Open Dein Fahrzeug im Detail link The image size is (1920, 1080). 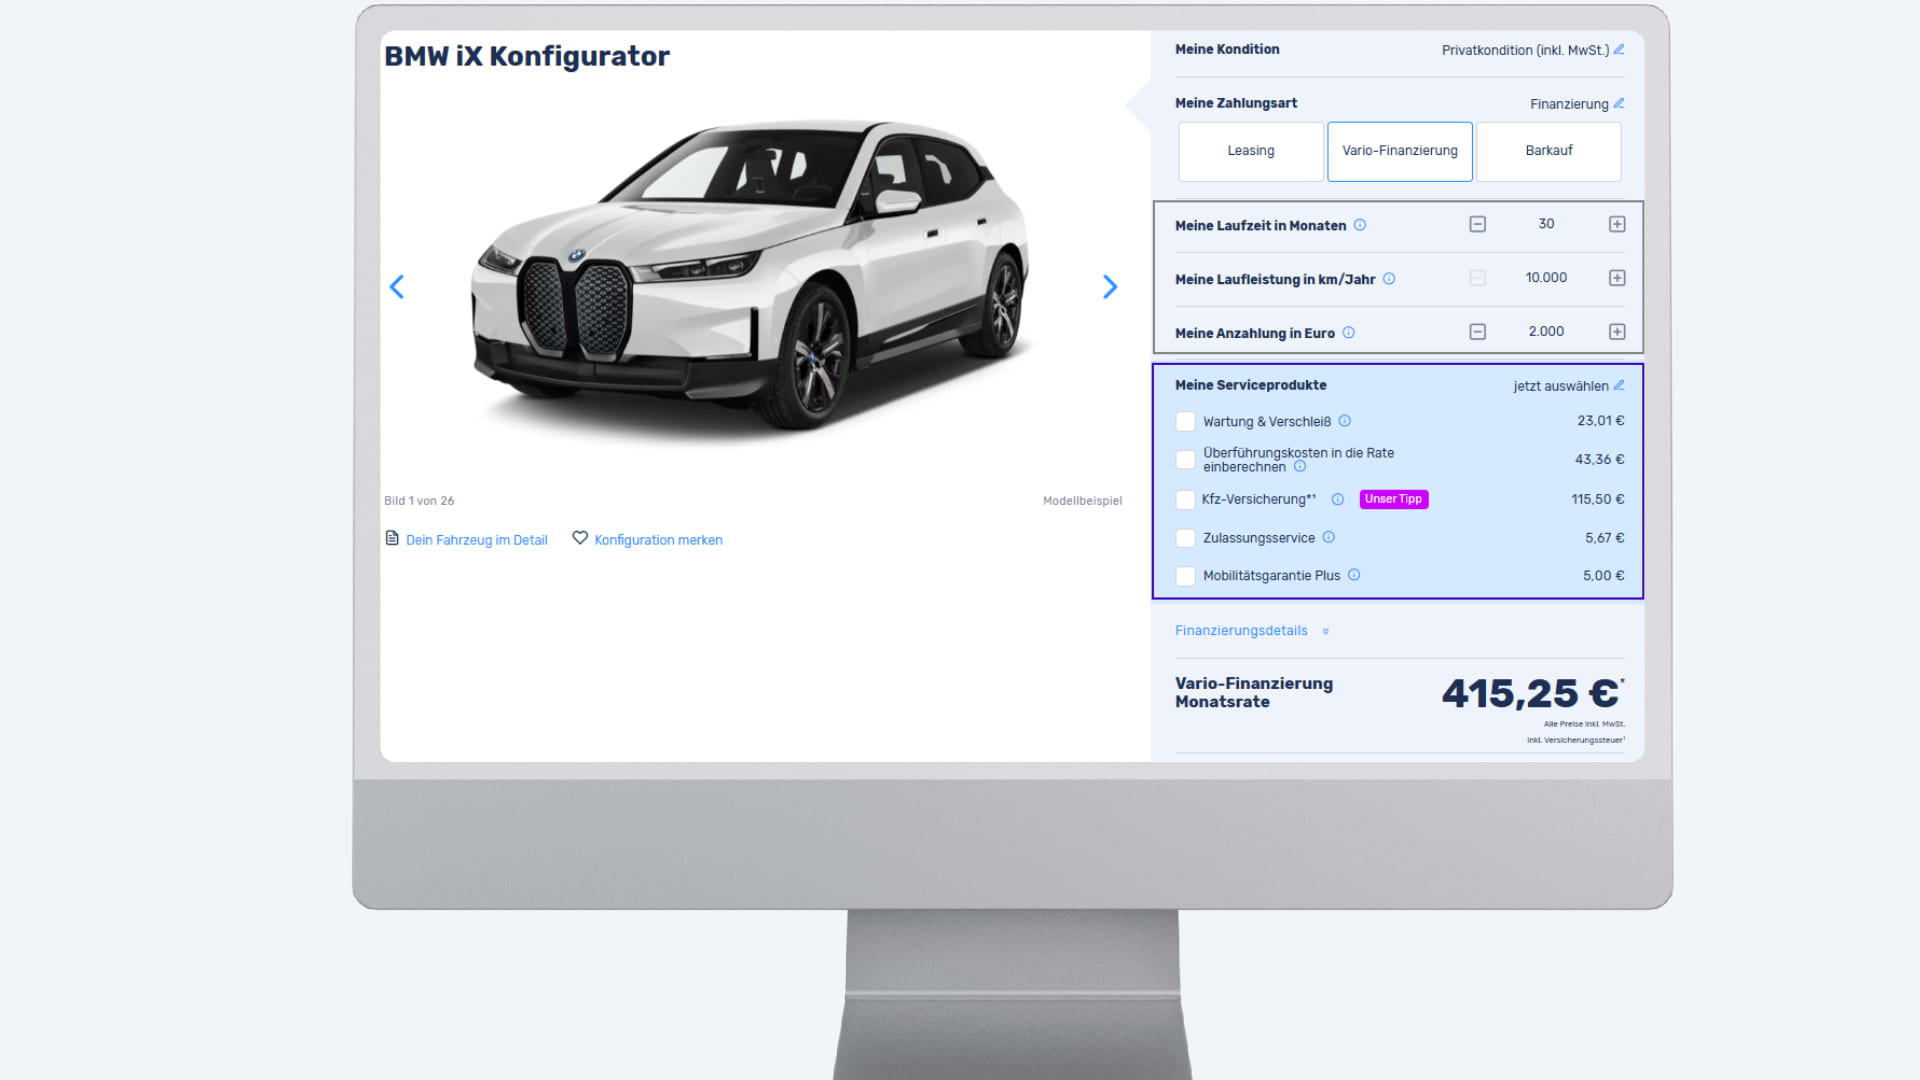[476, 540]
